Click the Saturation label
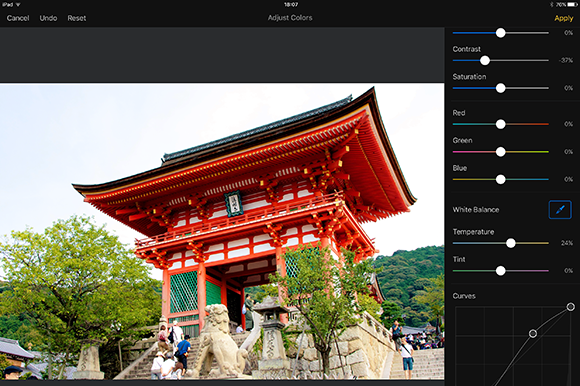 469,77
